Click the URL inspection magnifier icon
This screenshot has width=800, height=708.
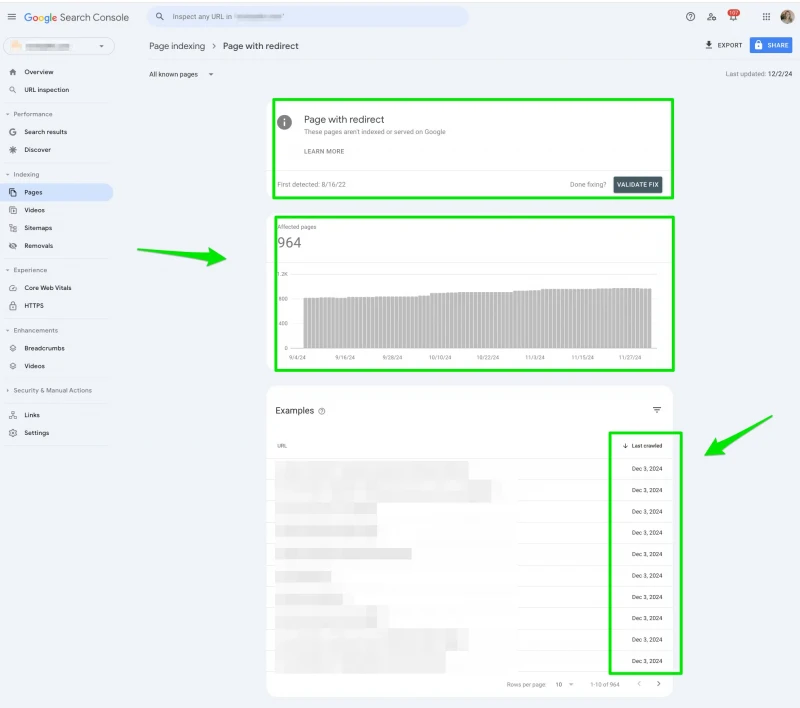point(13,90)
